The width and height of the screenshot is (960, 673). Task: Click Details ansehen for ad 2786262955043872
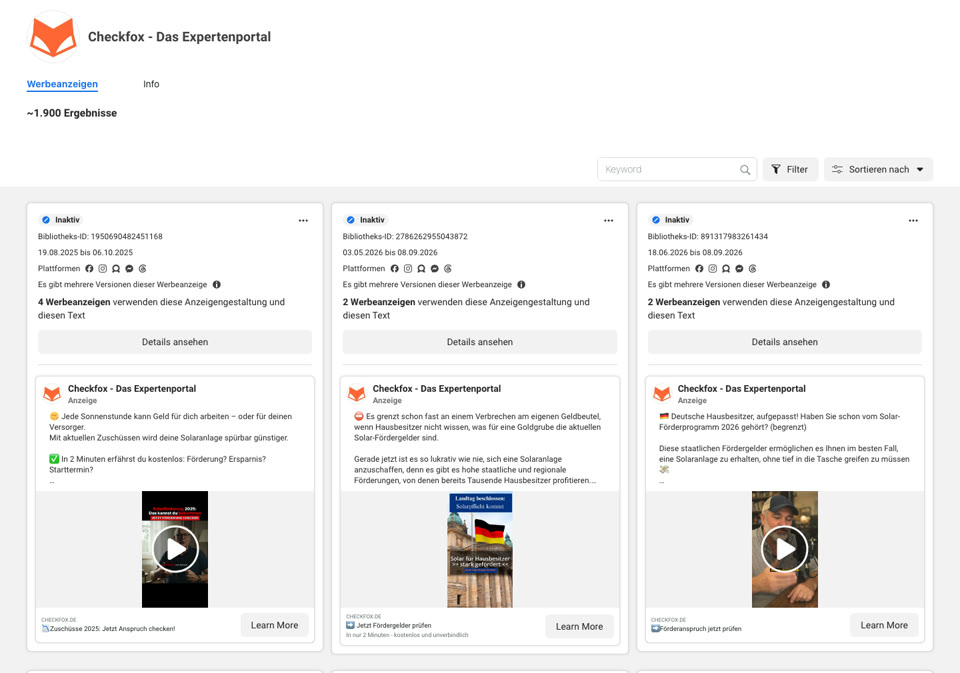[x=479, y=342]
